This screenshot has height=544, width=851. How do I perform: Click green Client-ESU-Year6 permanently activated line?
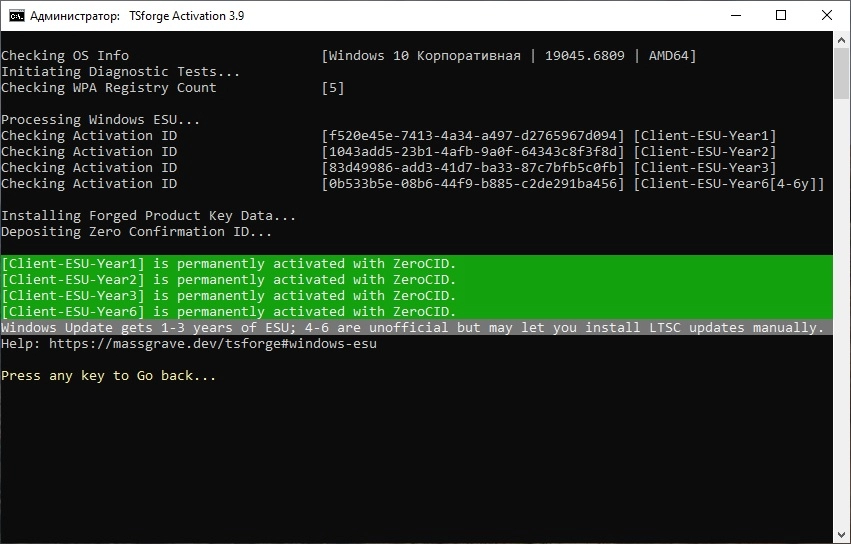point(417,312)
